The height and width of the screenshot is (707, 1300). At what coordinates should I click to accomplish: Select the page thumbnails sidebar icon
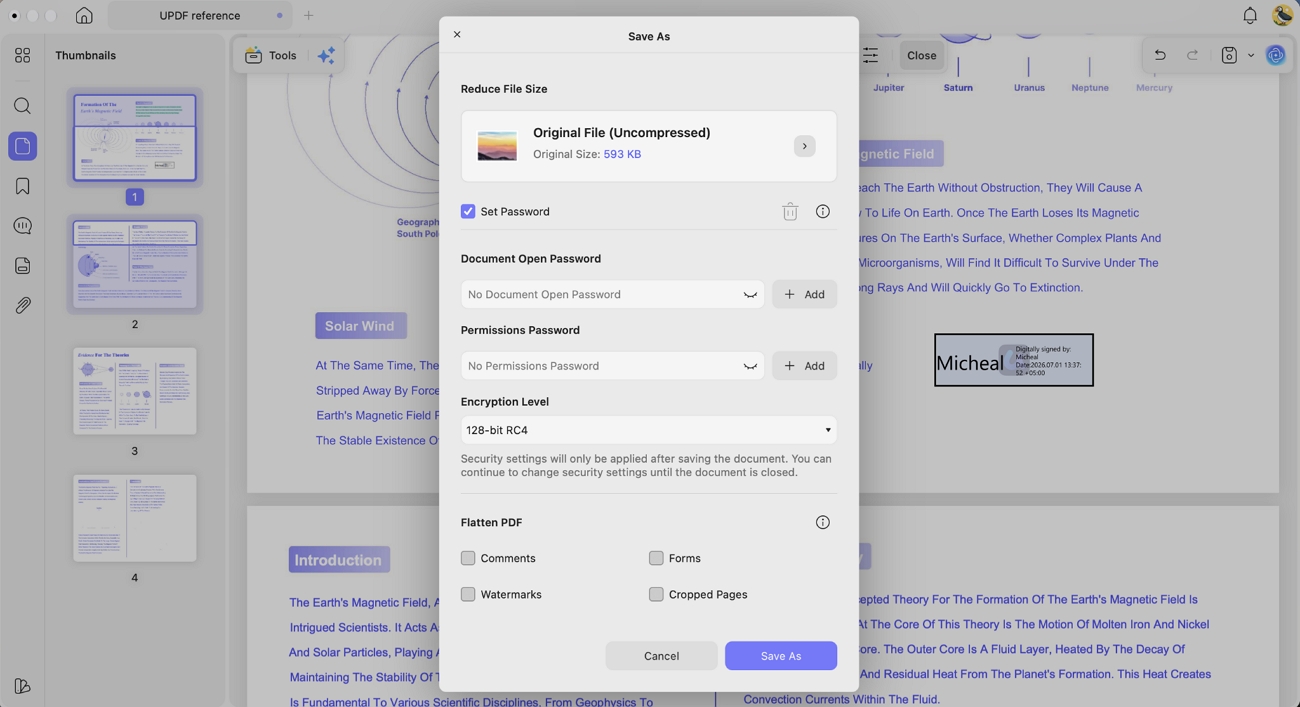[x=22, y=146]
